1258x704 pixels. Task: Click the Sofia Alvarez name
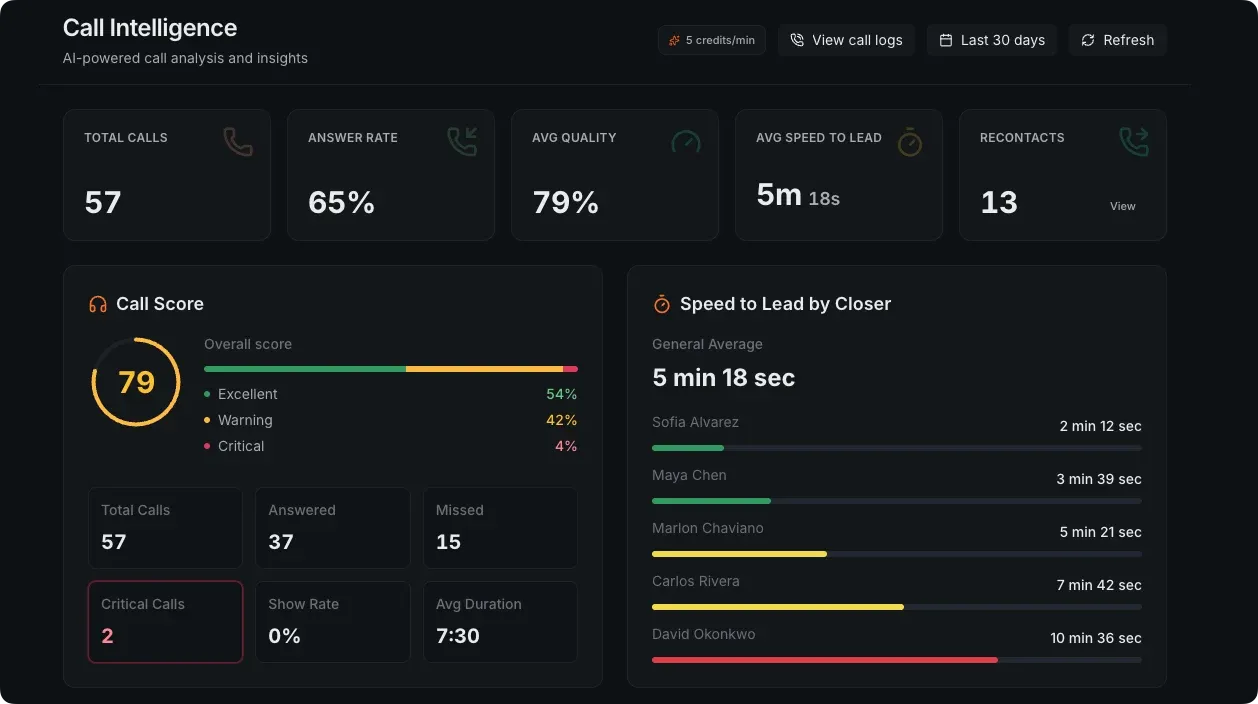[x=695, y=422]
